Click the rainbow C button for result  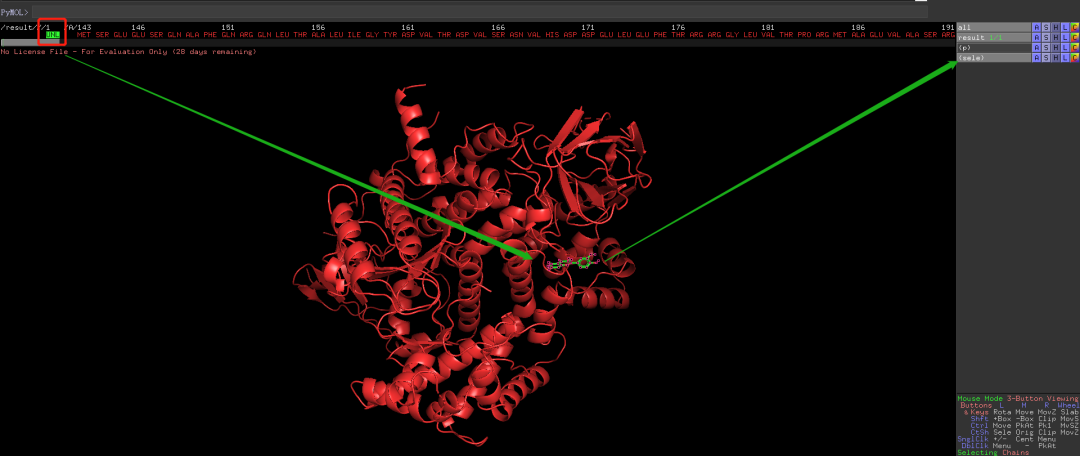[1075, 37]
